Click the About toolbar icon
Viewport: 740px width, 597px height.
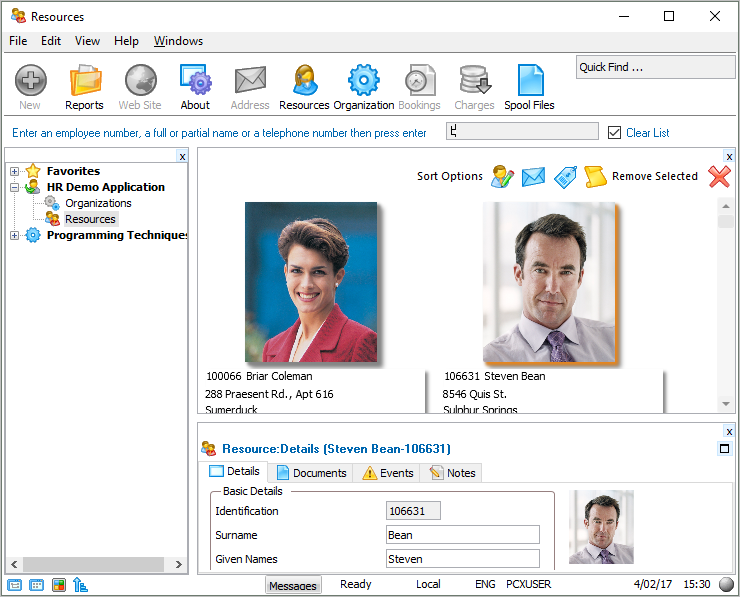click(x=195, y=81)
